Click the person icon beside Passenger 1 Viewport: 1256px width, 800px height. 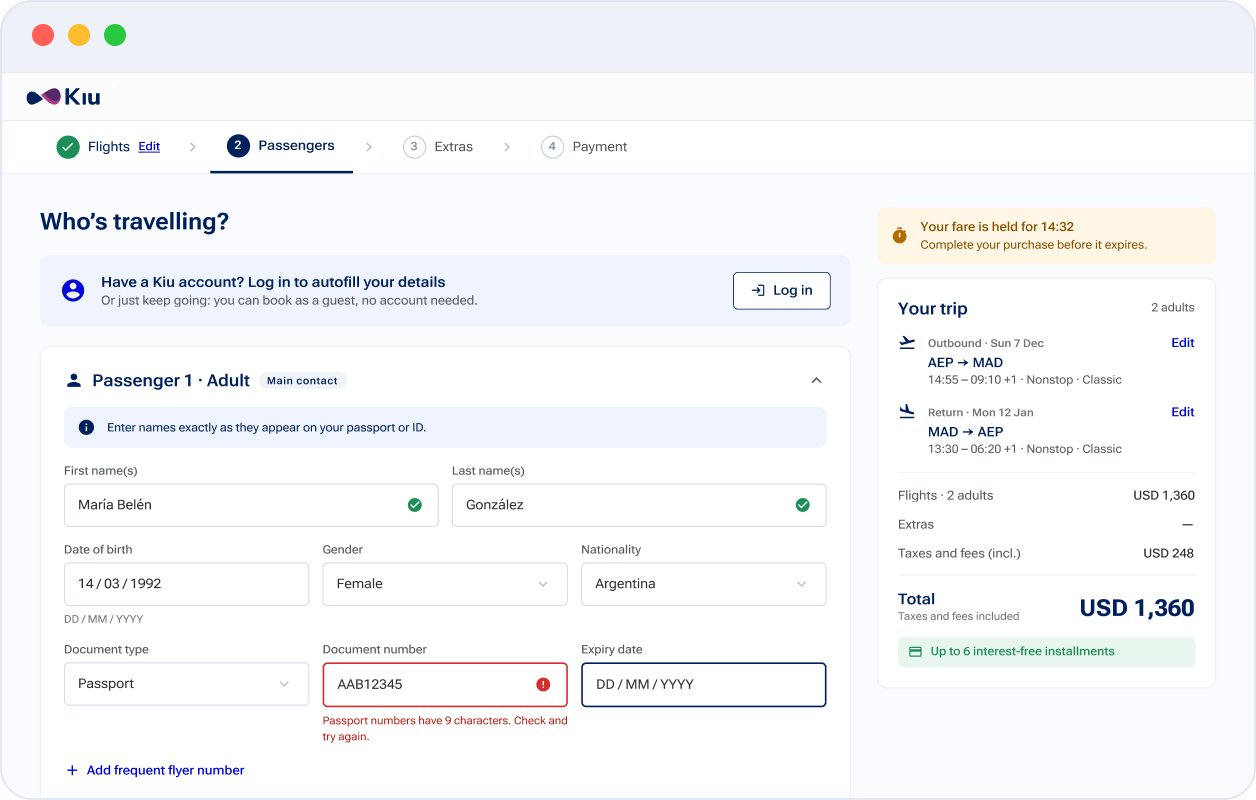(73, 380)
